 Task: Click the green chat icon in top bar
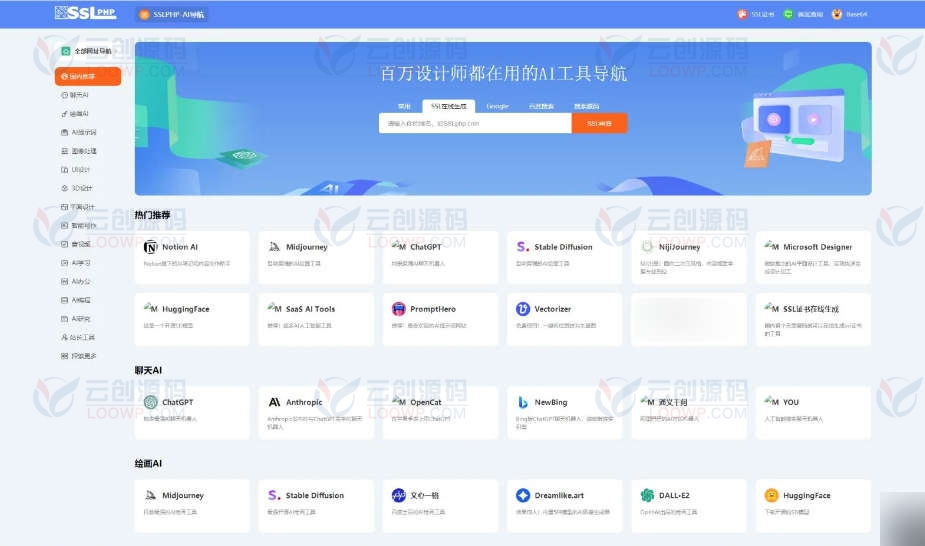pos(788,14)
